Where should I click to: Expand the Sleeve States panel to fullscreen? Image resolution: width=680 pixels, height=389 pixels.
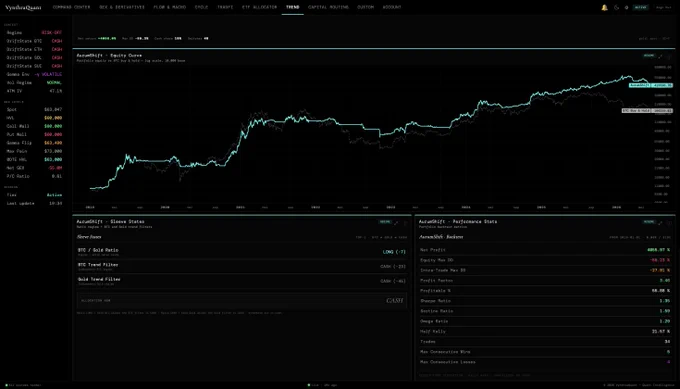pos(396,223)
